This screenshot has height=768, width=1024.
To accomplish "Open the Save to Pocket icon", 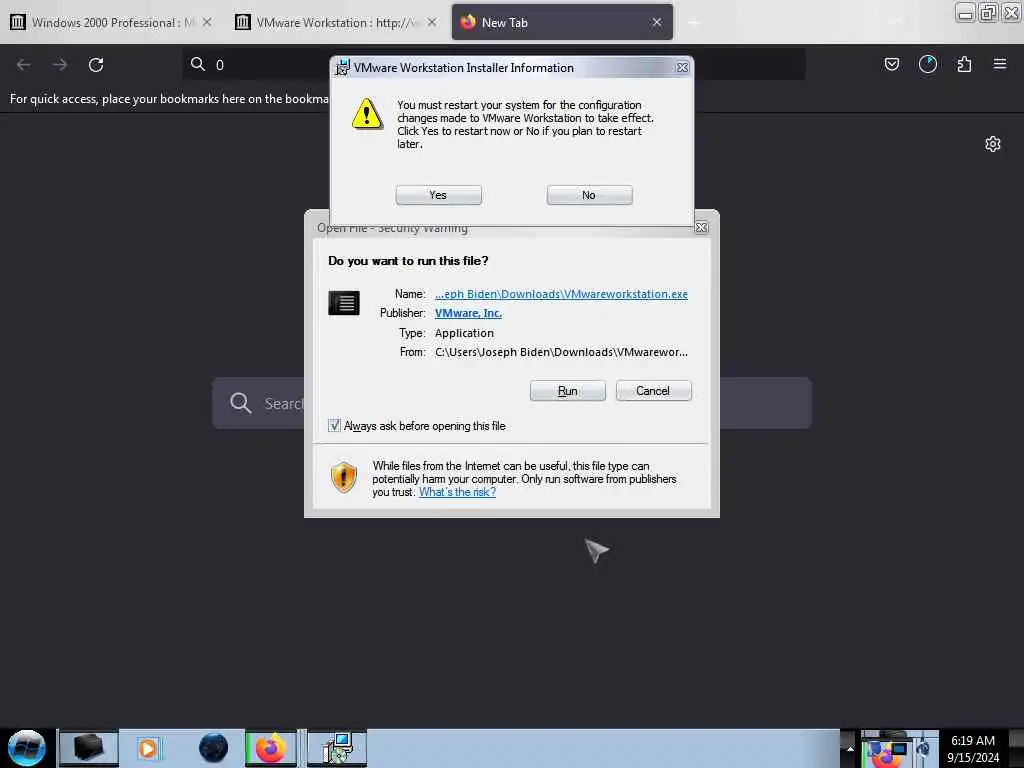I will (891, 64).
